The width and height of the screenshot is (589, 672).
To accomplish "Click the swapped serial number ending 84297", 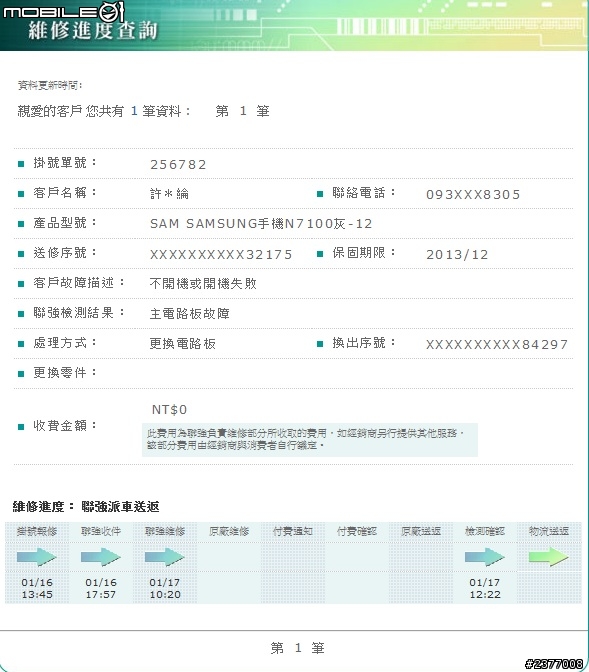I will pyautogui.click(x=497, y=345).
